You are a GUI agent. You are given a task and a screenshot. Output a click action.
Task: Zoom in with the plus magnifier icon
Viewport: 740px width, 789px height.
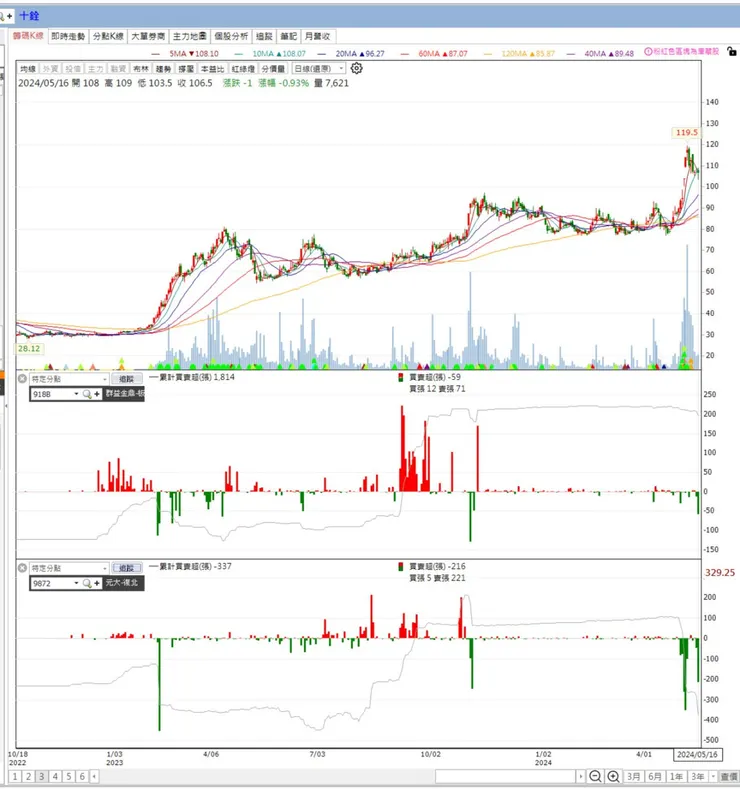coord(613,776)
